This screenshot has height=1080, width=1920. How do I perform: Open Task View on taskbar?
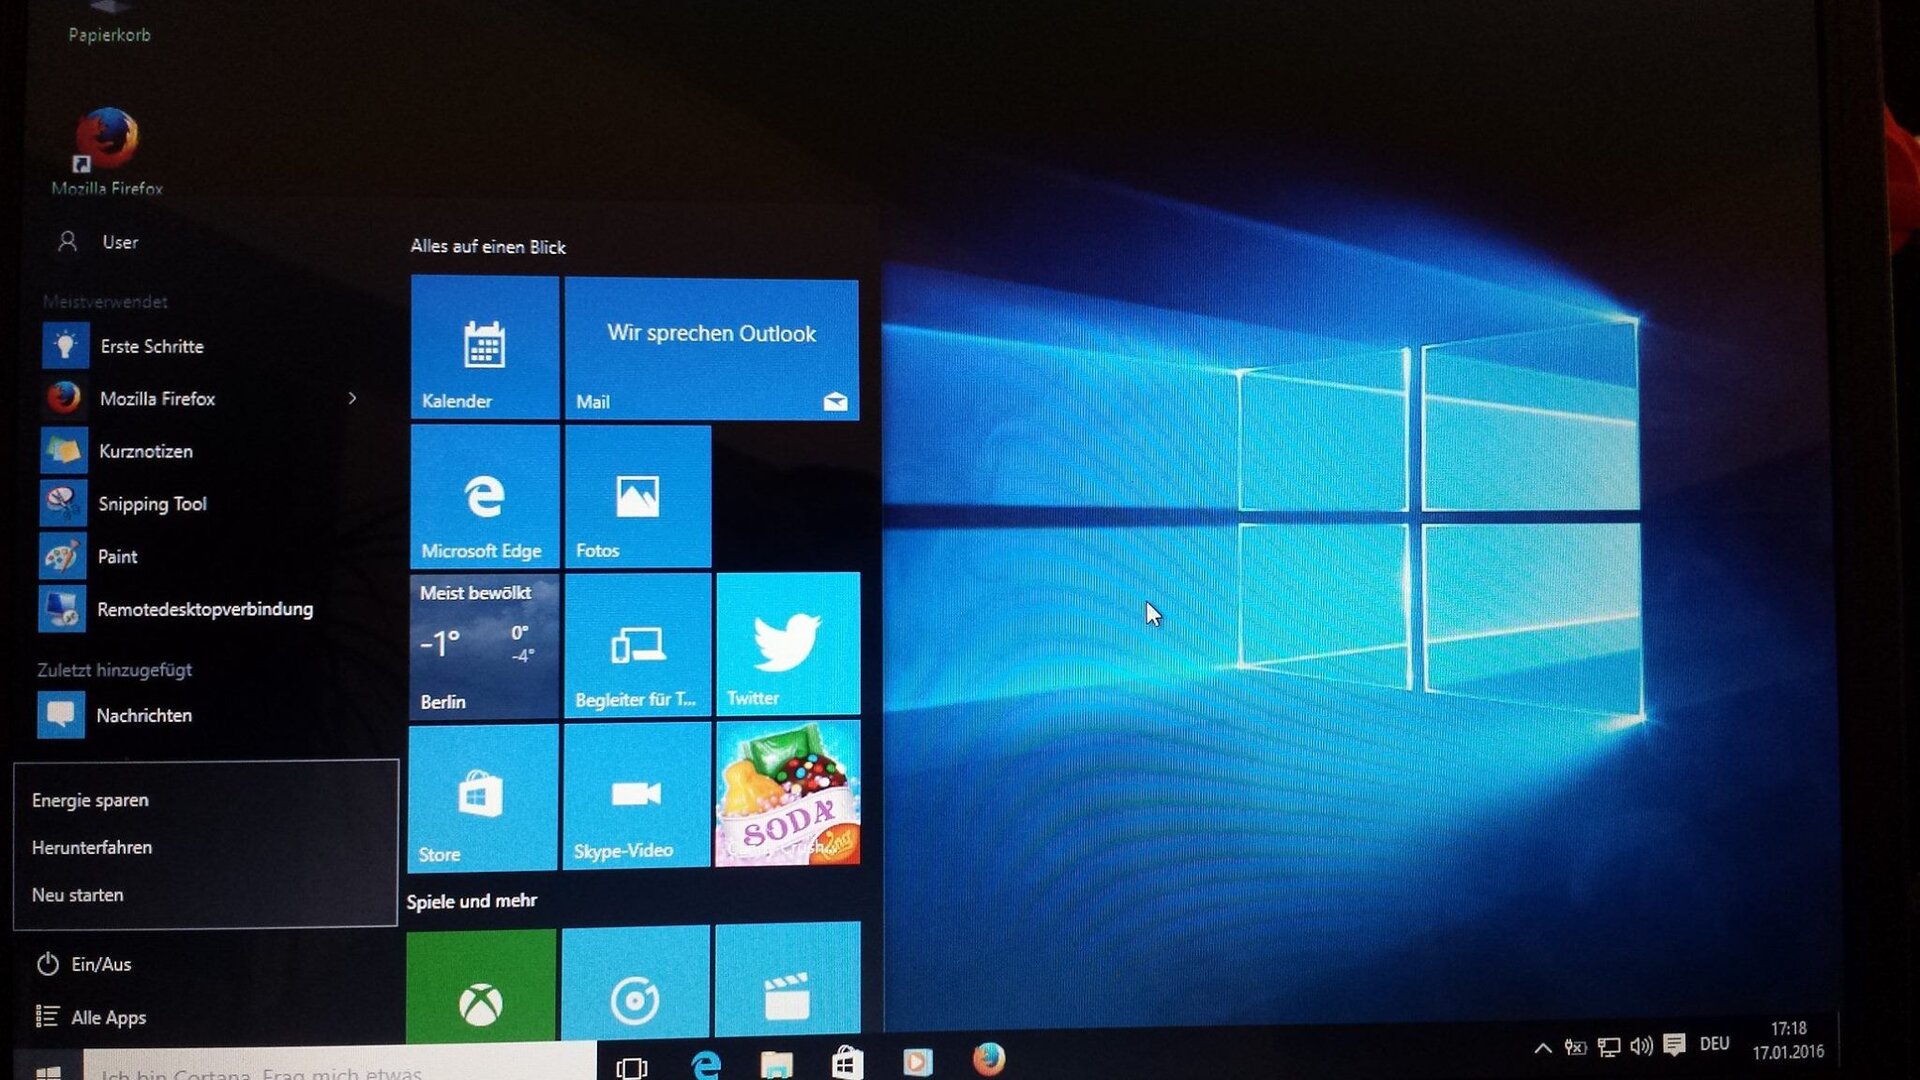632,1066
